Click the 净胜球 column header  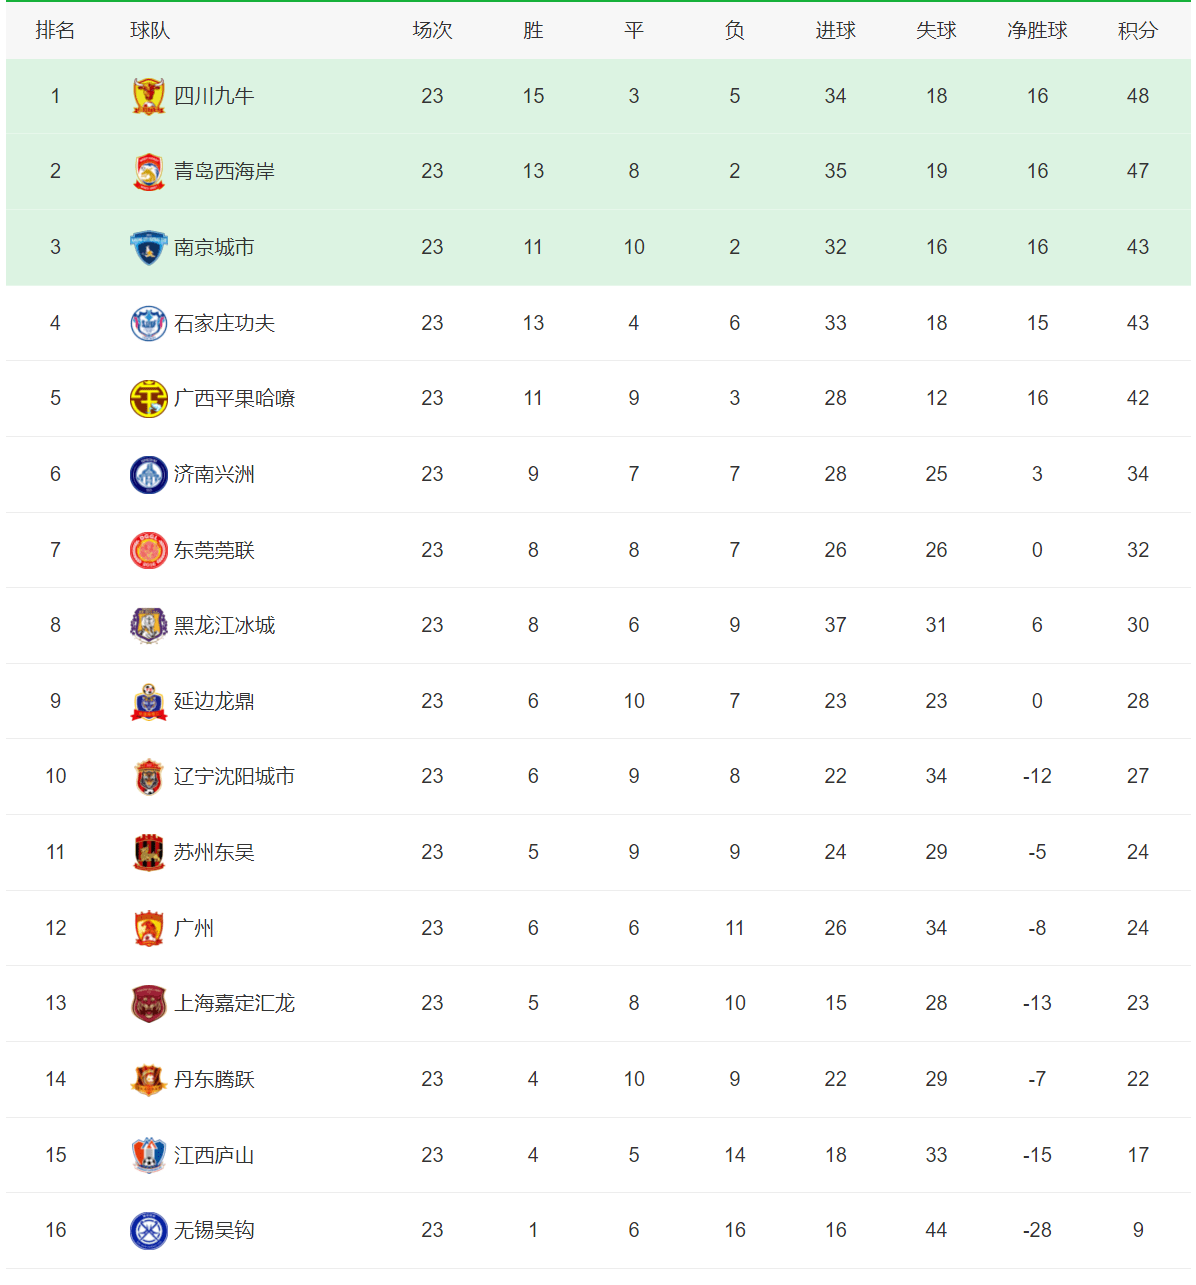pyautogui.click(x=1037, y=31)
